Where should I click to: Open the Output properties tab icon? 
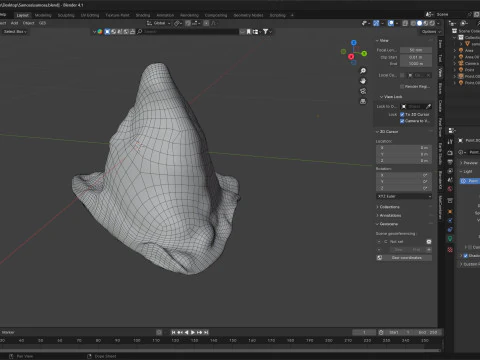point(450,162)
